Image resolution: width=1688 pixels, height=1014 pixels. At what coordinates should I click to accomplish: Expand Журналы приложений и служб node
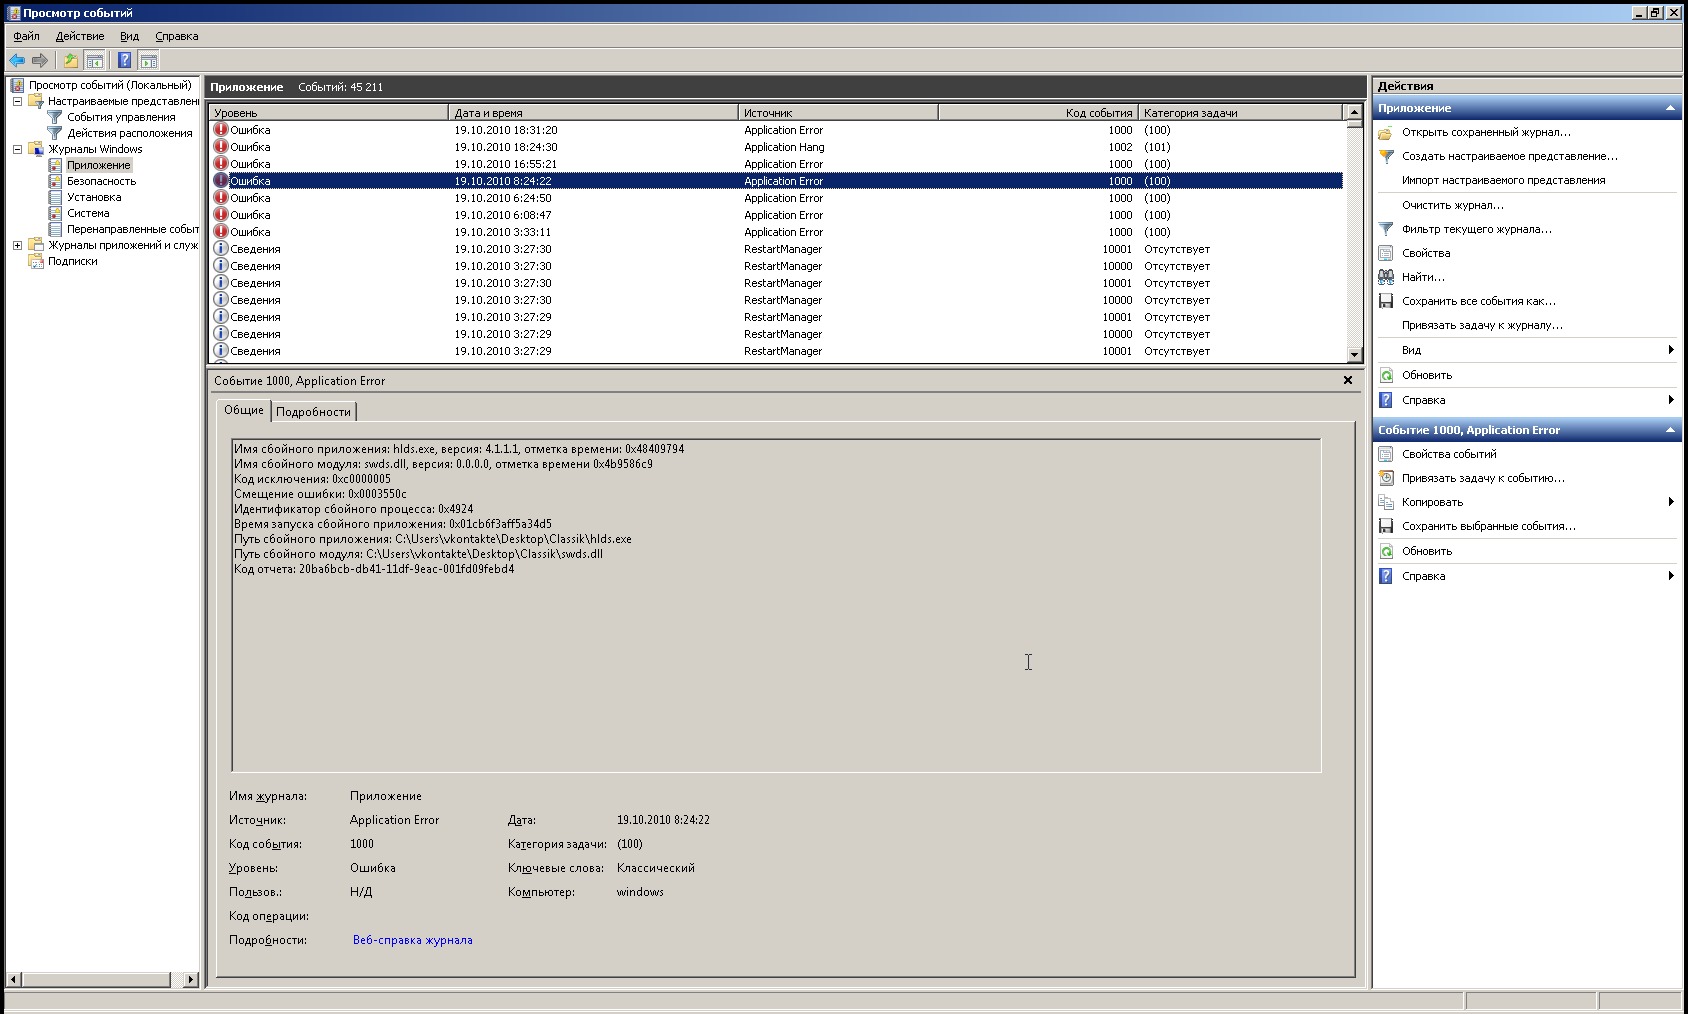[x=17, y=245]
